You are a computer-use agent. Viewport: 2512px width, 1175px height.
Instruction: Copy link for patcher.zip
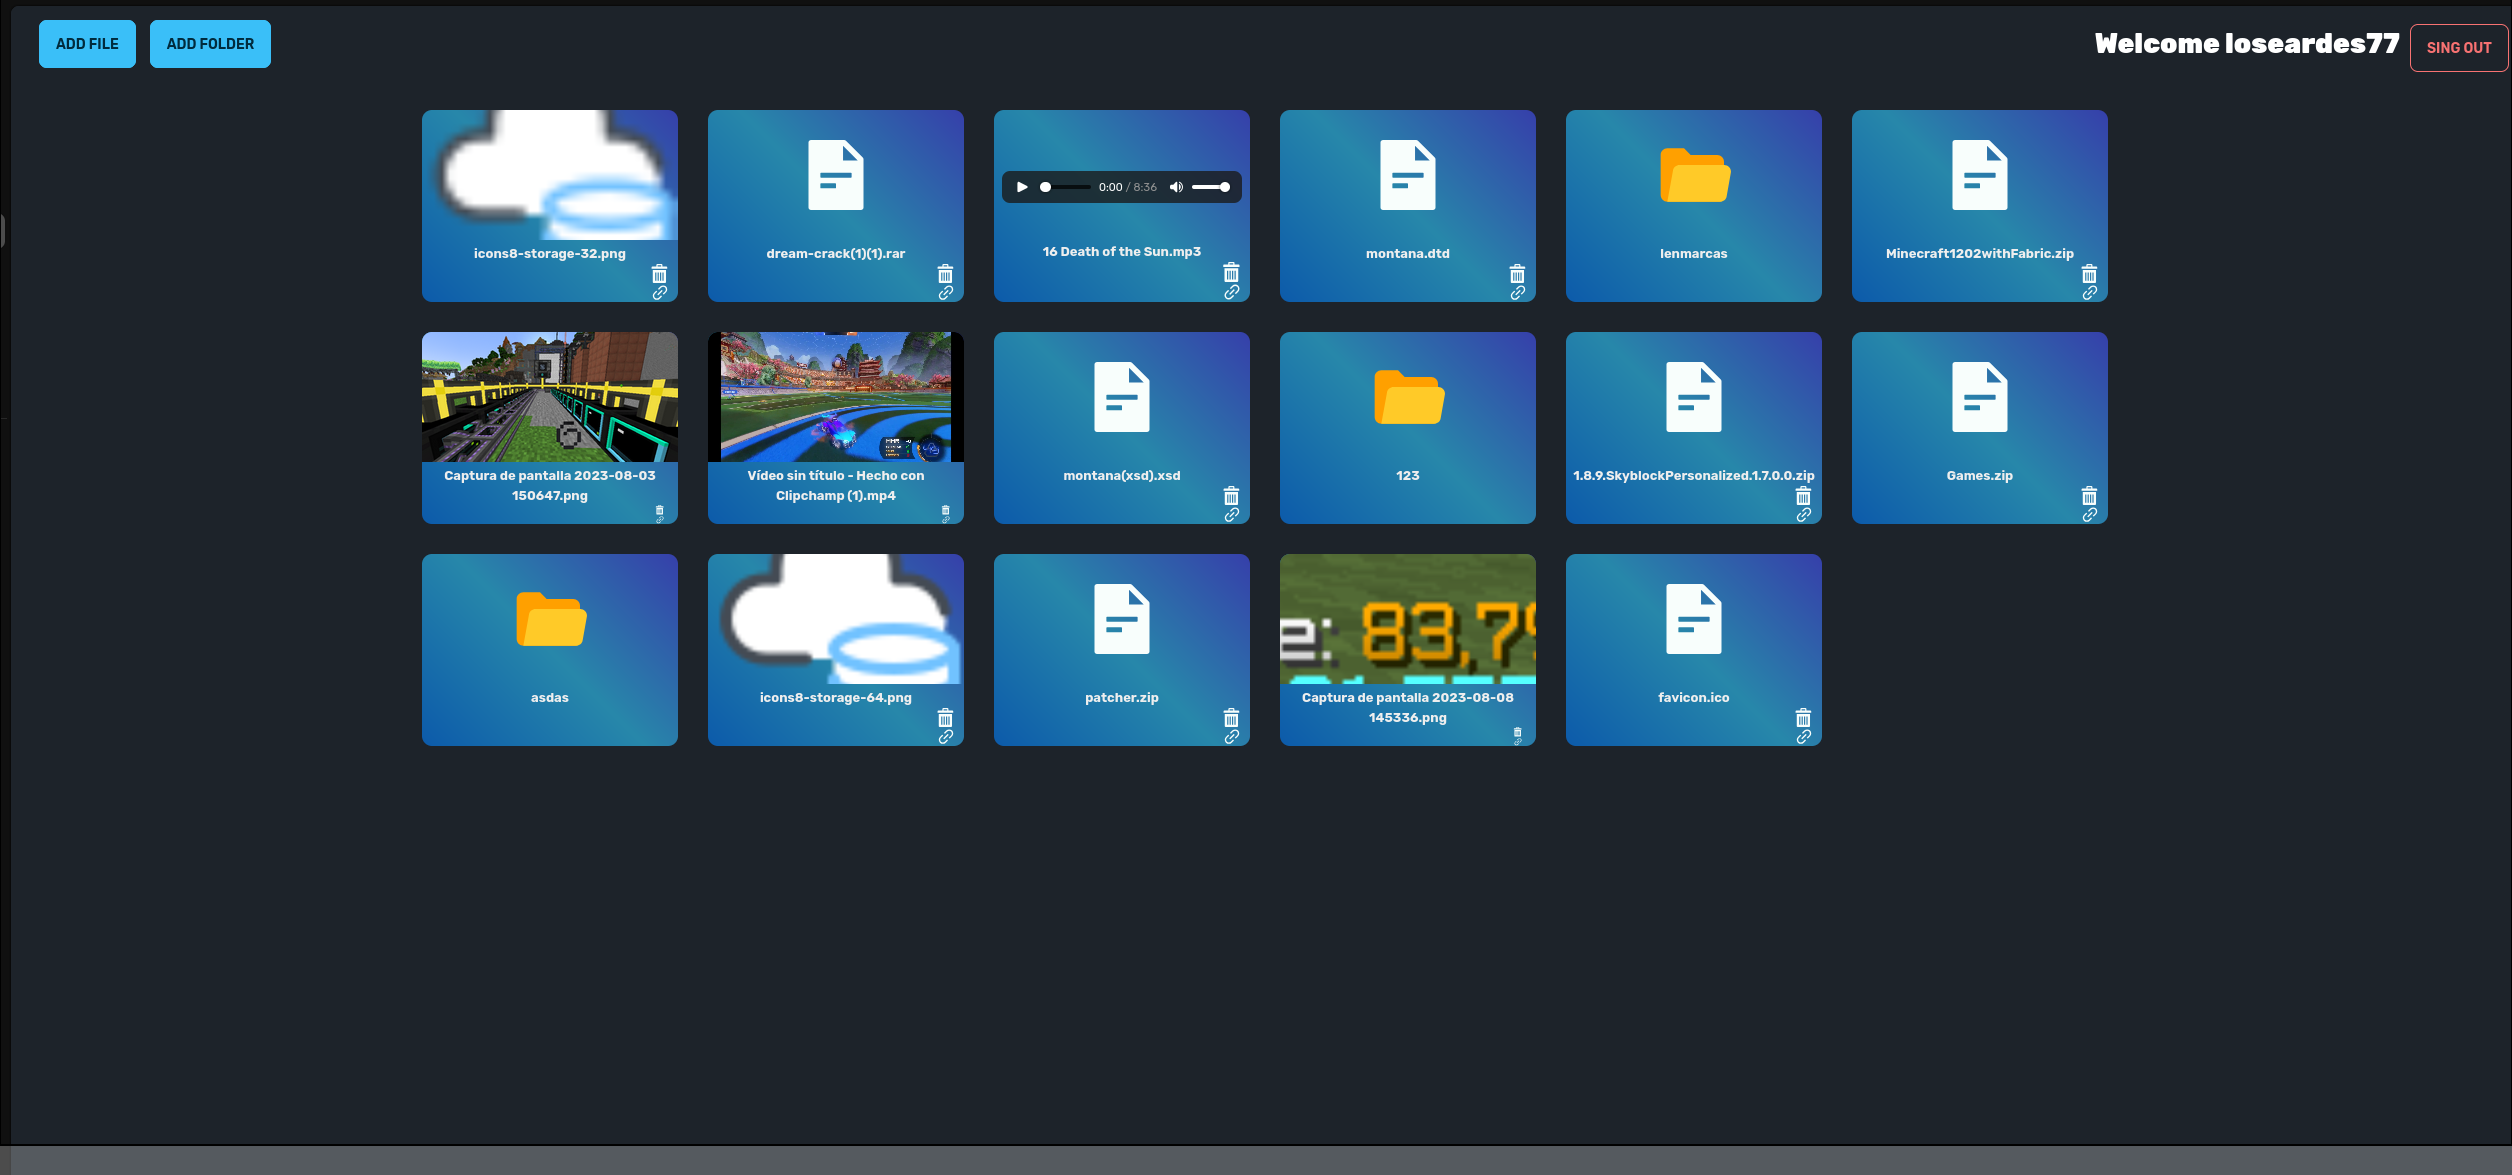(x=1231, y=737)
